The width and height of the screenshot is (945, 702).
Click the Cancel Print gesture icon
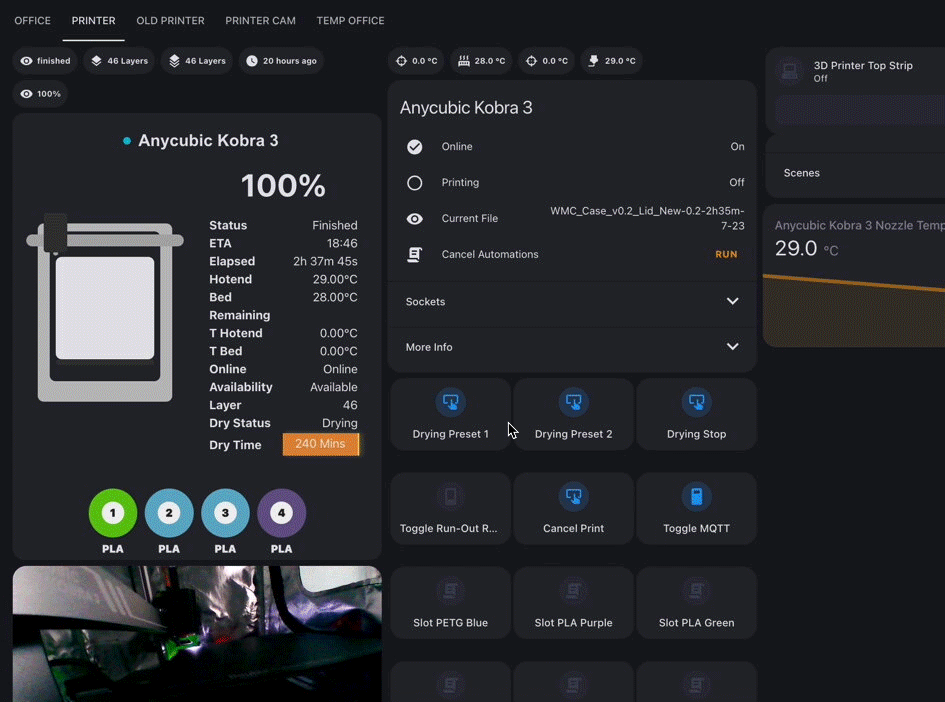coord(574,497)
